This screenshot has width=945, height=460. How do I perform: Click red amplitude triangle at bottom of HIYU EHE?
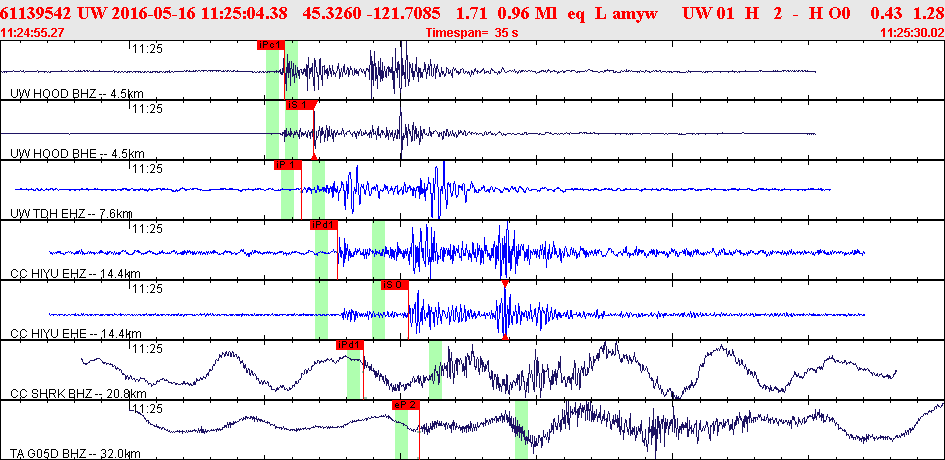pyautogui.click(x=505, y=337)
